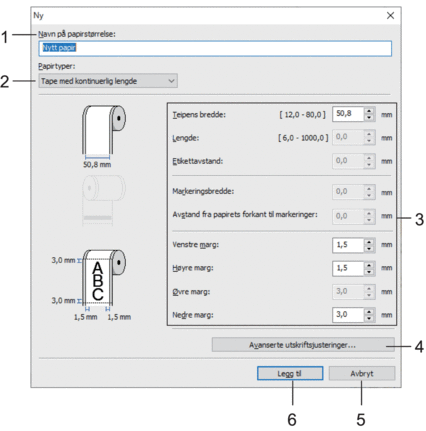This screenshot has height=431, width=426.
Task: Click the Navn på papirstørrelse text field
Action: pyautogui.click(x=215, y=48)
